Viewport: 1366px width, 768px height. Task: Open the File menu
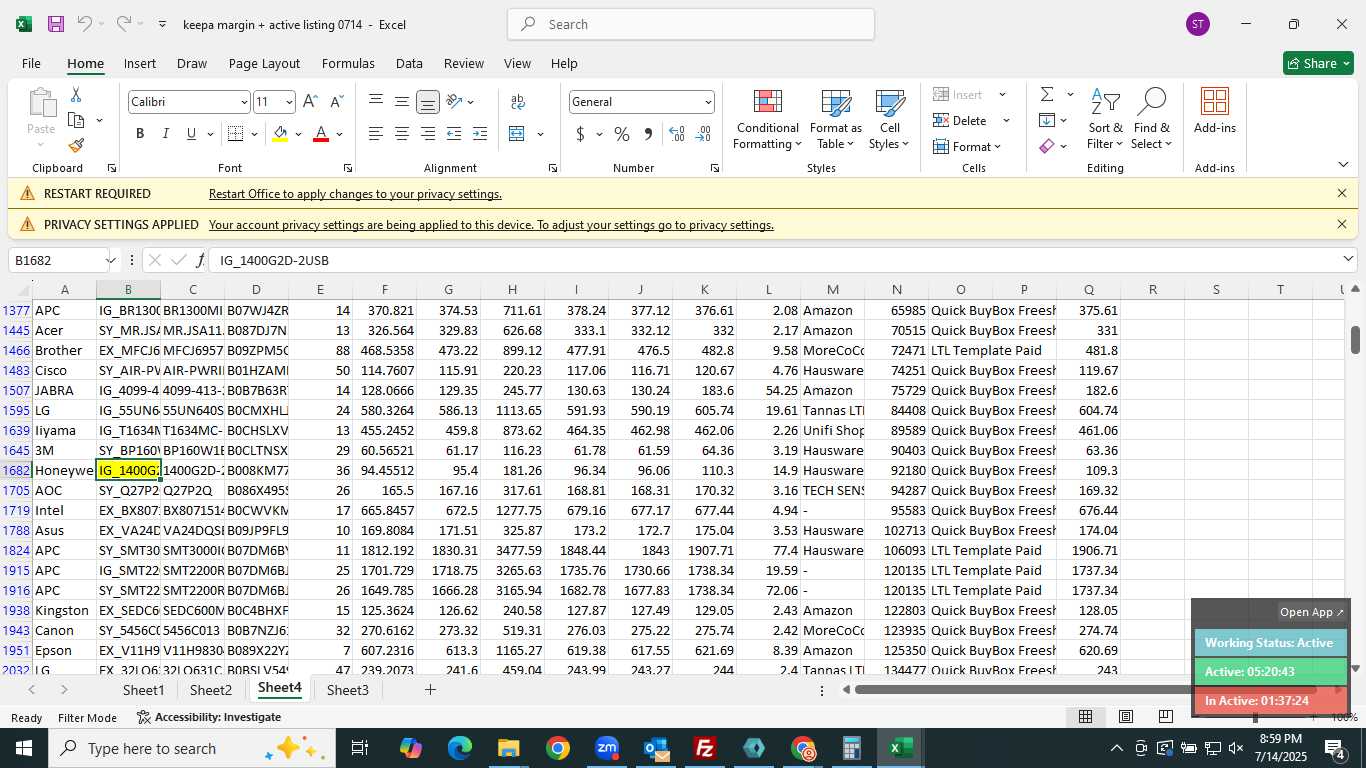coord(31,63)
